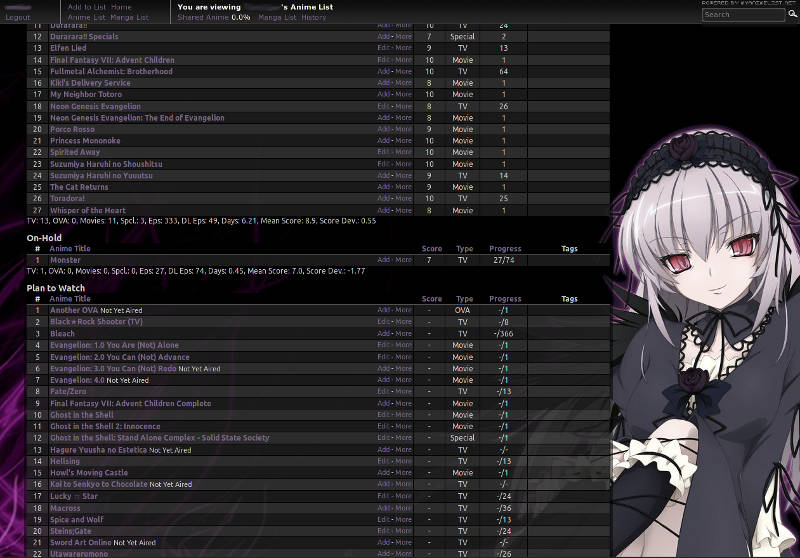
Task: Open the Bleach entry
Action: (x=62, y=334)
